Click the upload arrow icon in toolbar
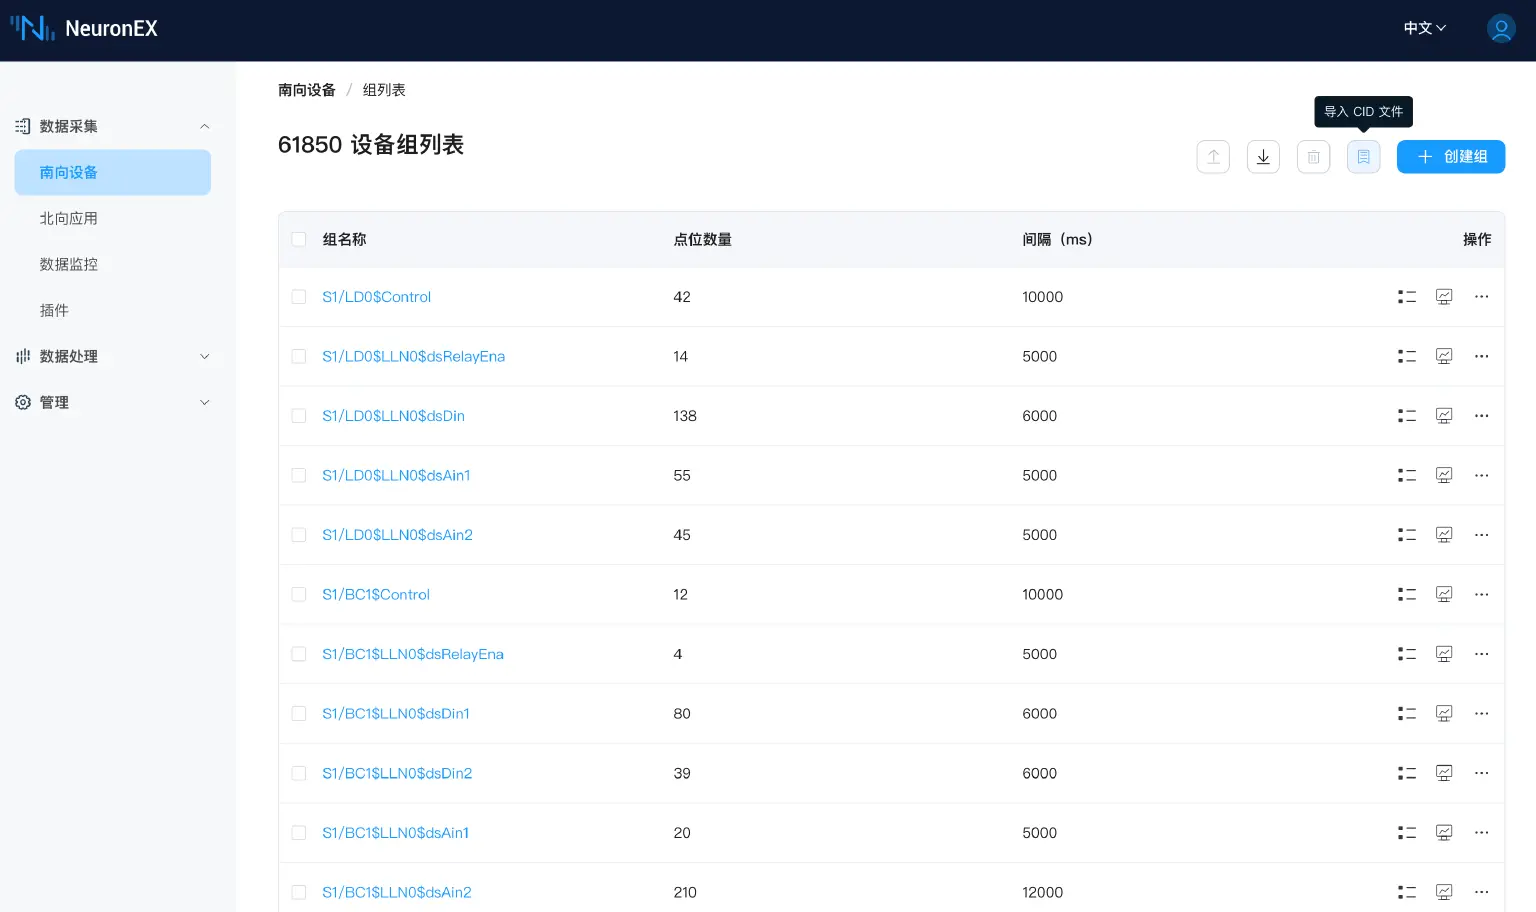 1213,157
